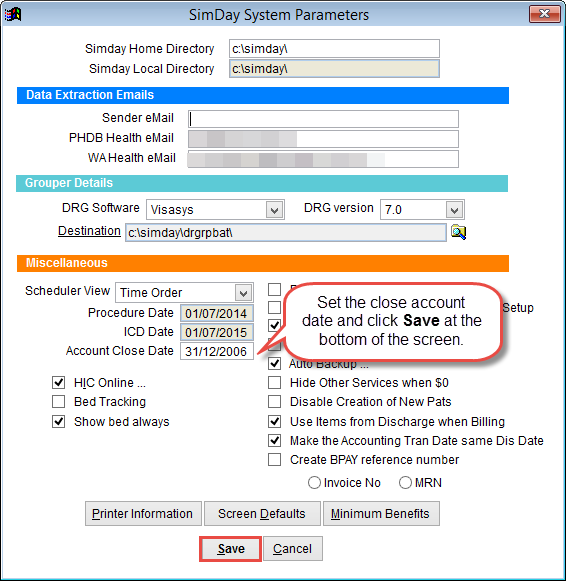Tick Create BPAY reference number checkbox
The height and width of the screenshot is (581, 566).
tap(274, 459)
